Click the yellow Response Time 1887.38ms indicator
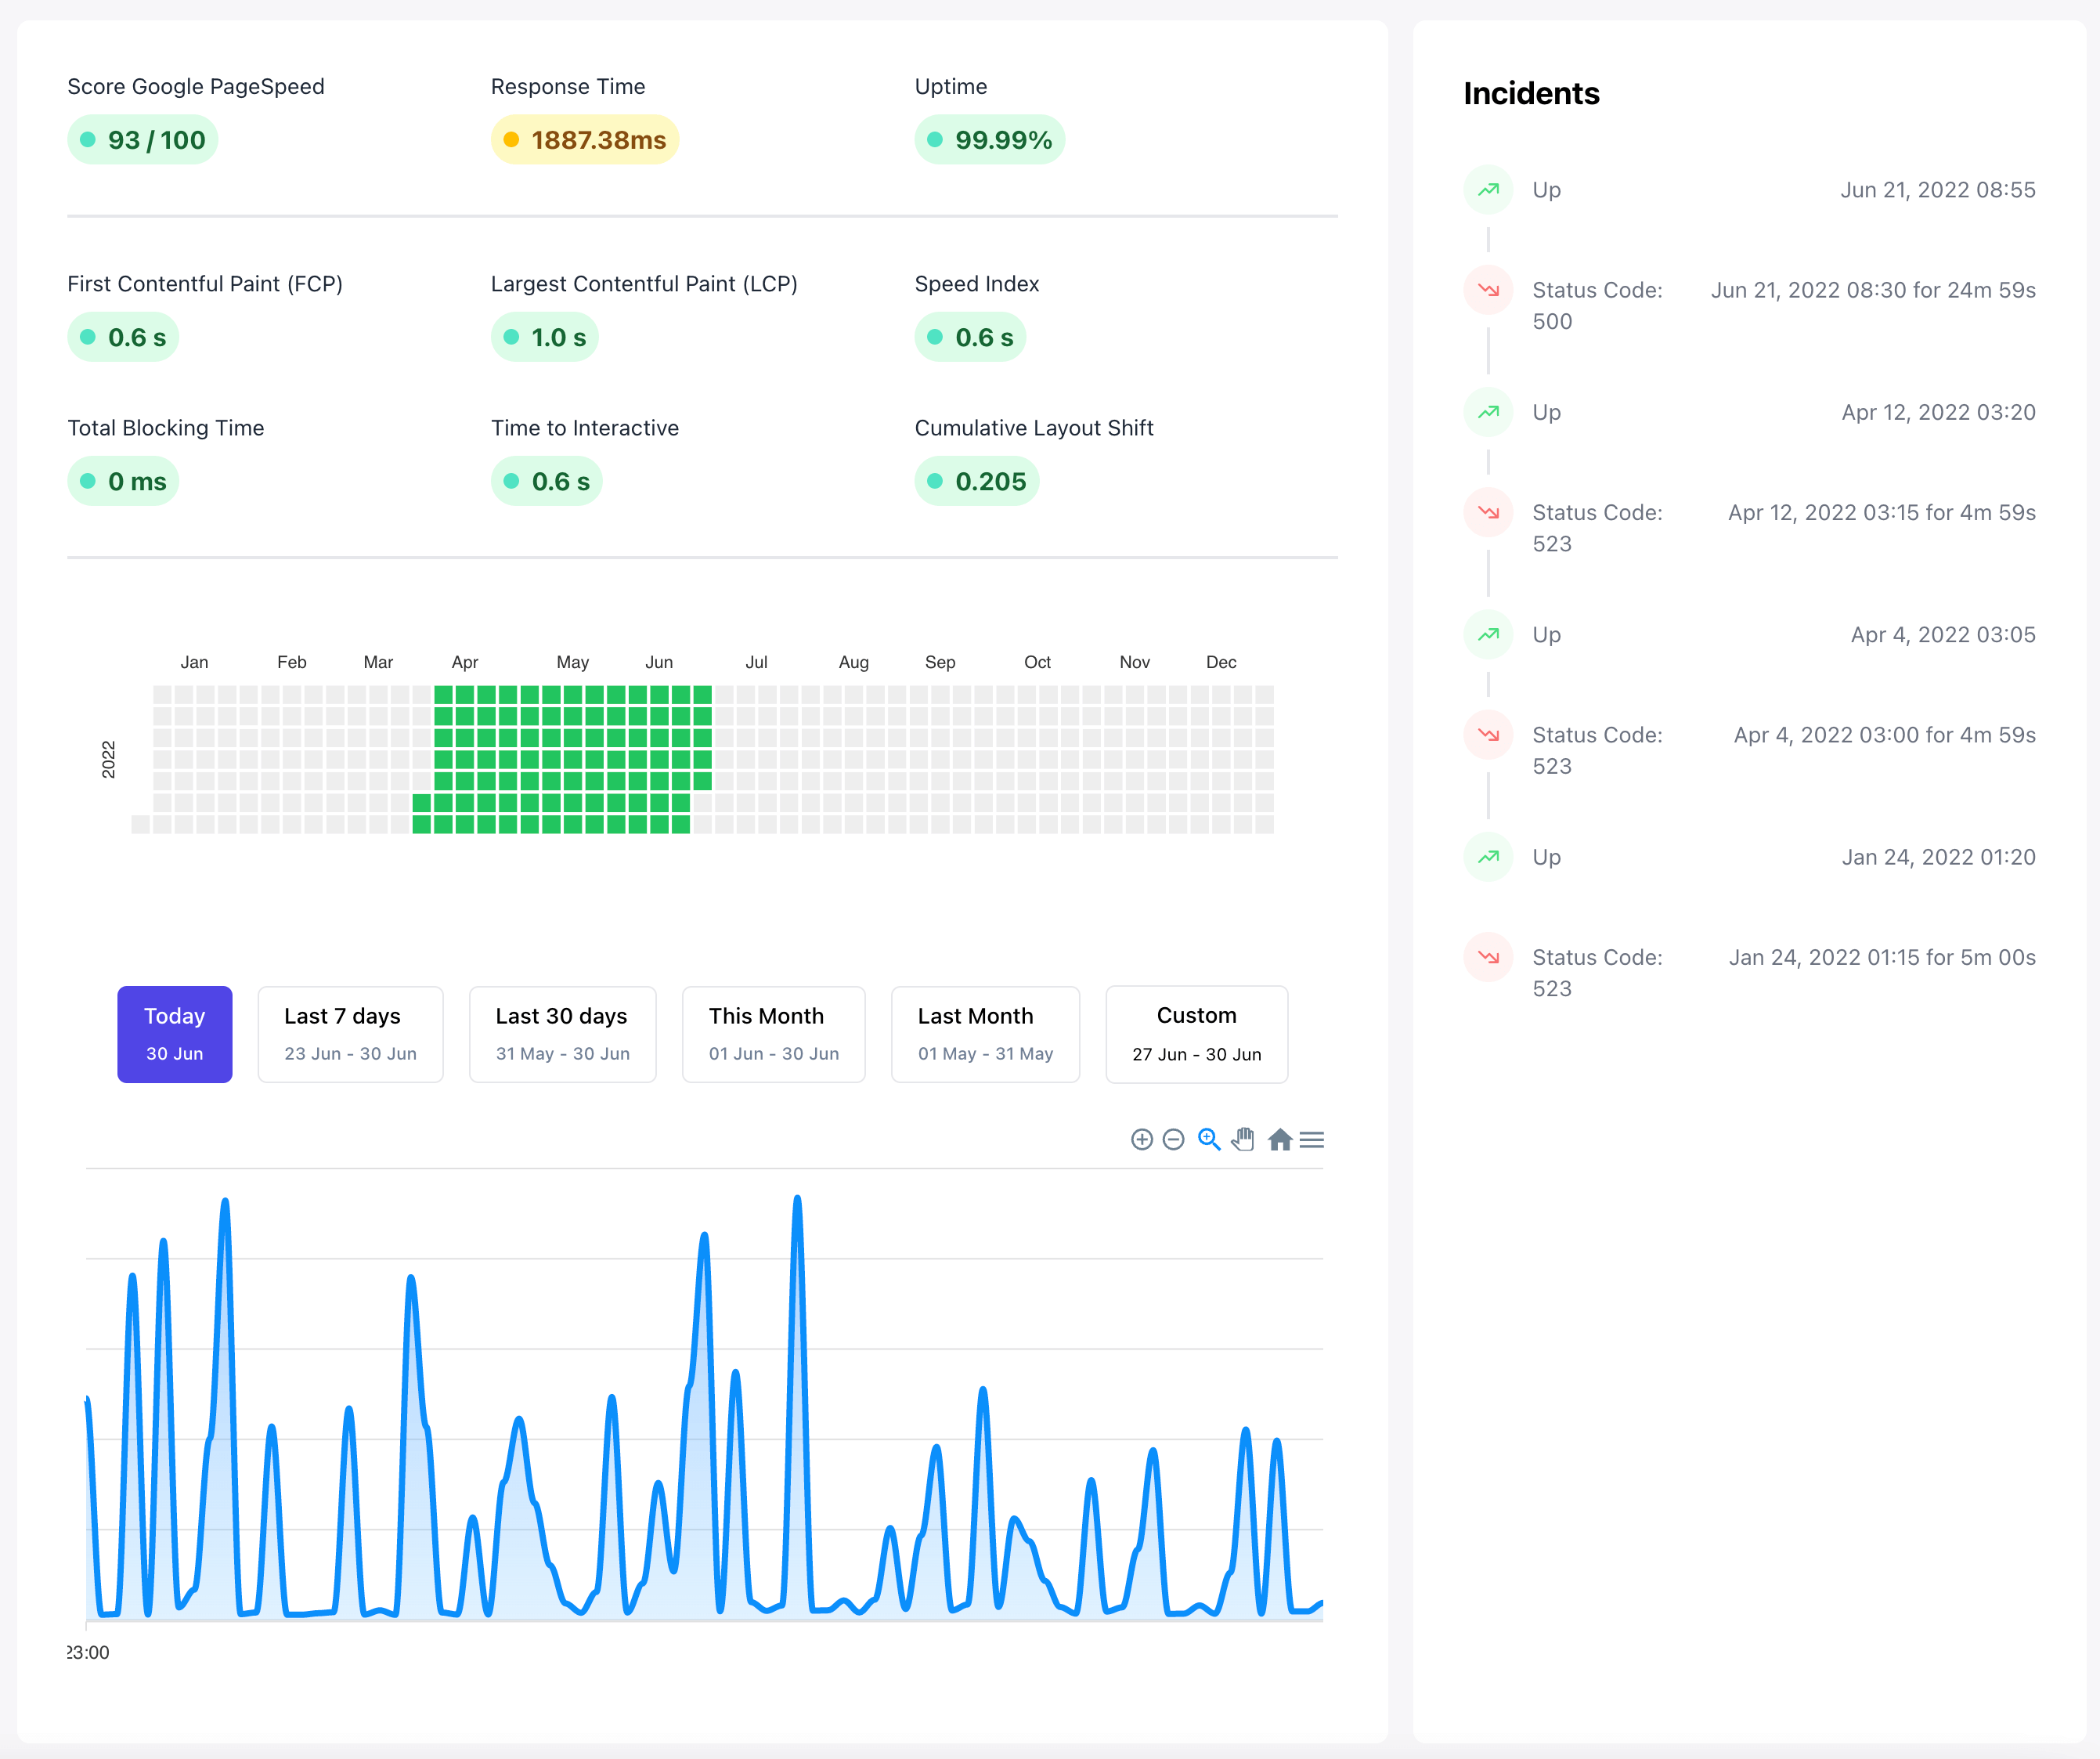This screenshot has width=2100, height=1759. (x=584, y=140)
